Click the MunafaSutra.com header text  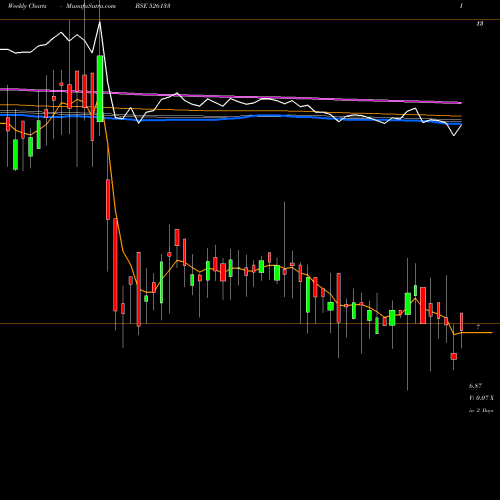[x=91, y=6]
